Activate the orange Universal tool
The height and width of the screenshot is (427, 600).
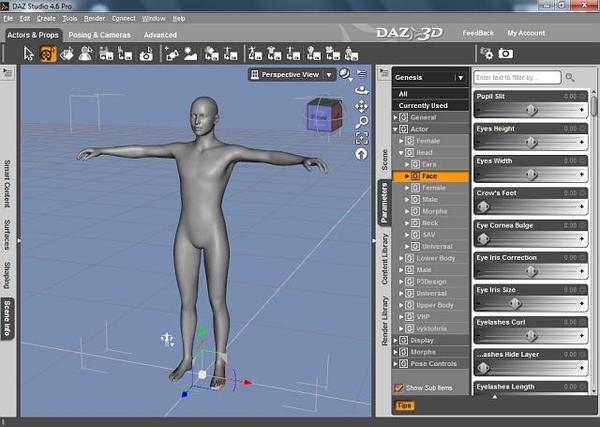(x=48, y=54)
